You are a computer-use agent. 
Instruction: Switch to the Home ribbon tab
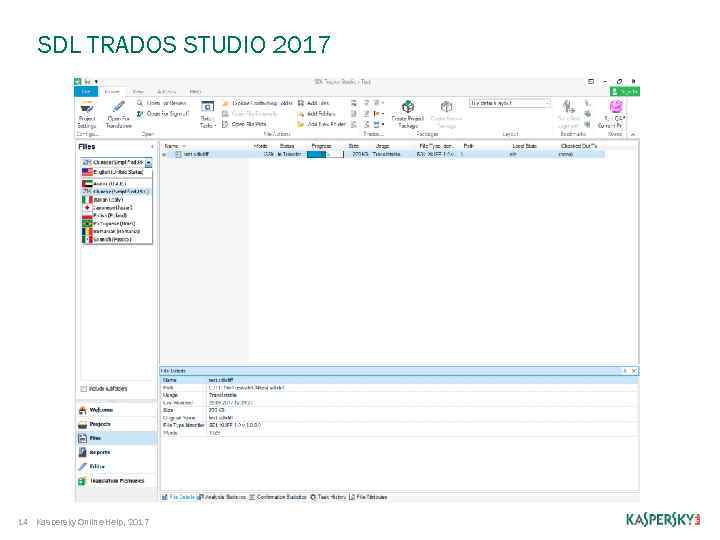pyautogui.click(x=112, y=92)
